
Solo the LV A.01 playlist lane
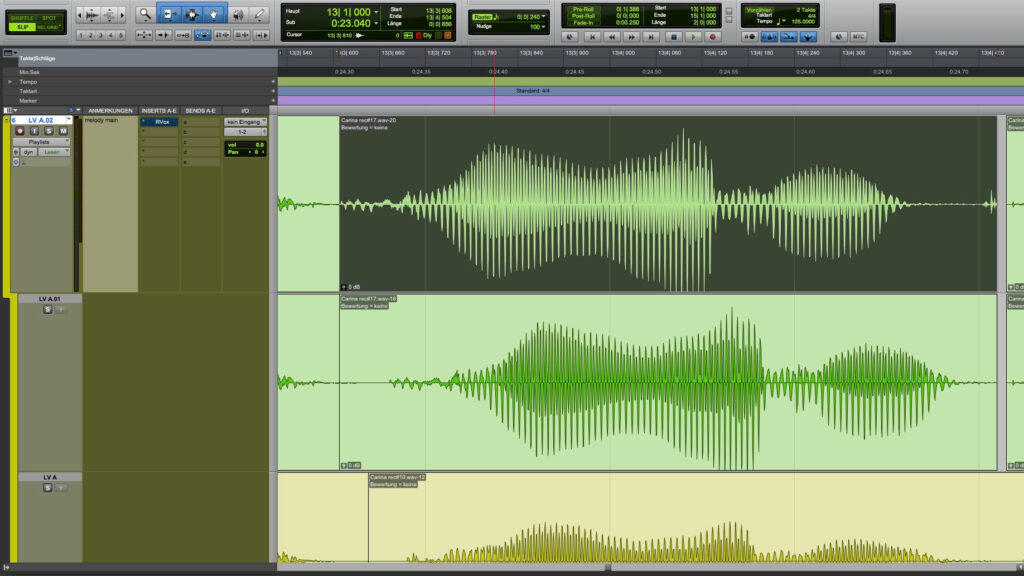pos(47,310)
